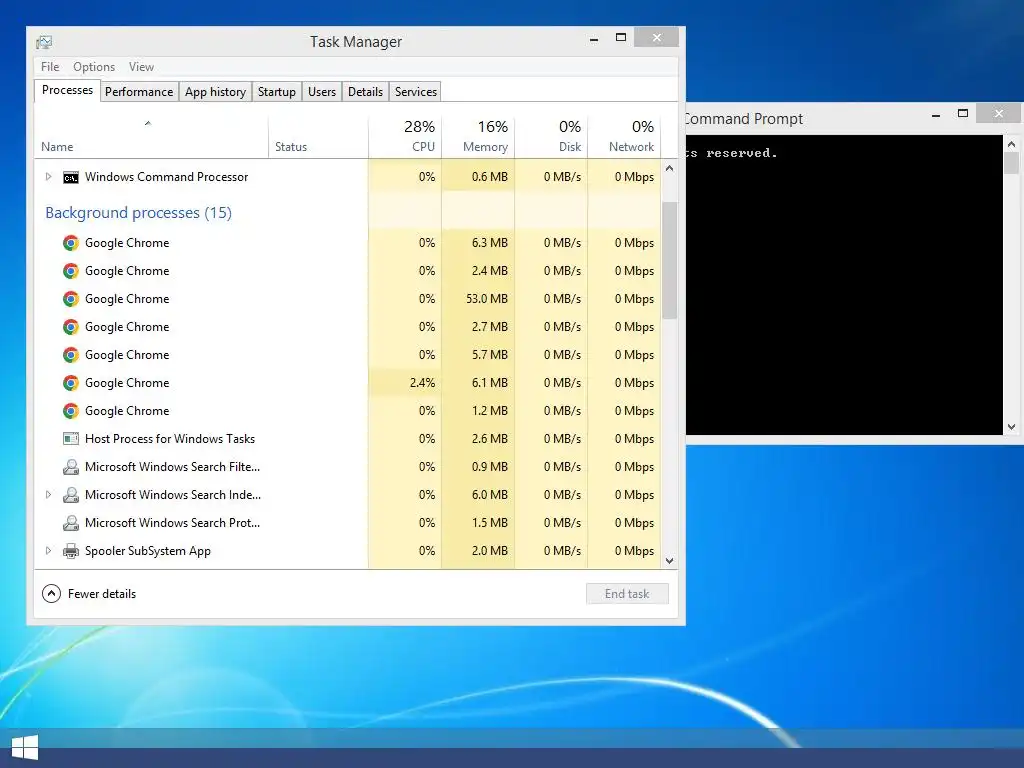Click the Chrome icon with 5.7 MB memory
The image size is (1024, 768).
(71, 355)
